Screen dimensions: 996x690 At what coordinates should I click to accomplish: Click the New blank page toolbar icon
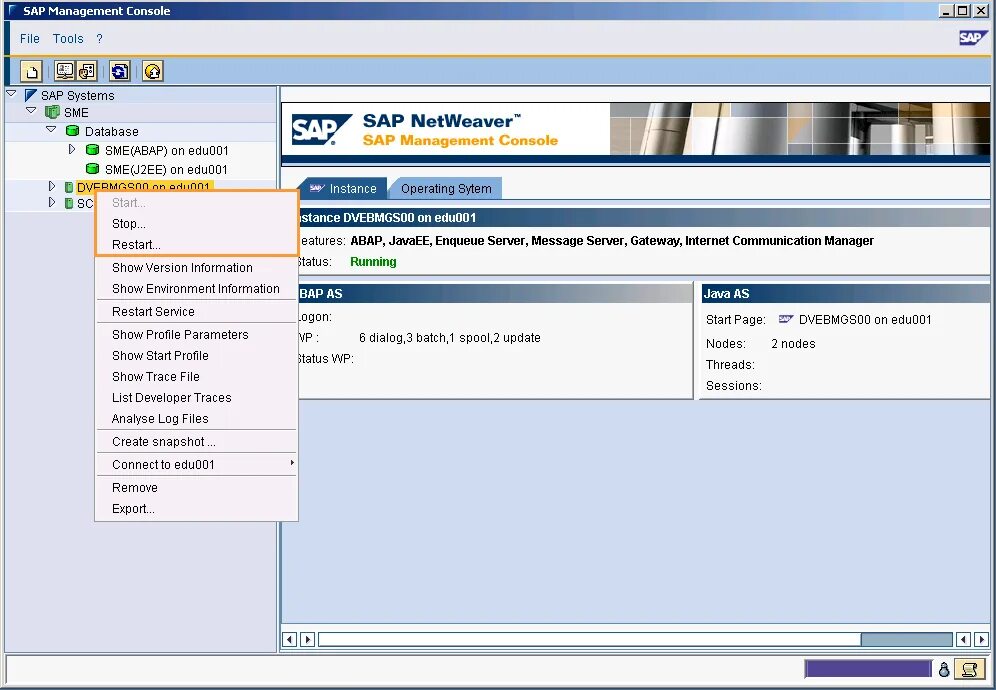[x=31, y=71]
